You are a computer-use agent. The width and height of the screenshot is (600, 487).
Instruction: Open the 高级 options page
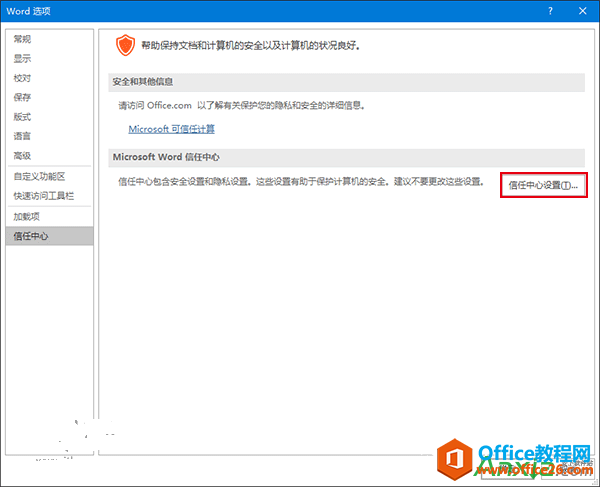click(49, 156)
